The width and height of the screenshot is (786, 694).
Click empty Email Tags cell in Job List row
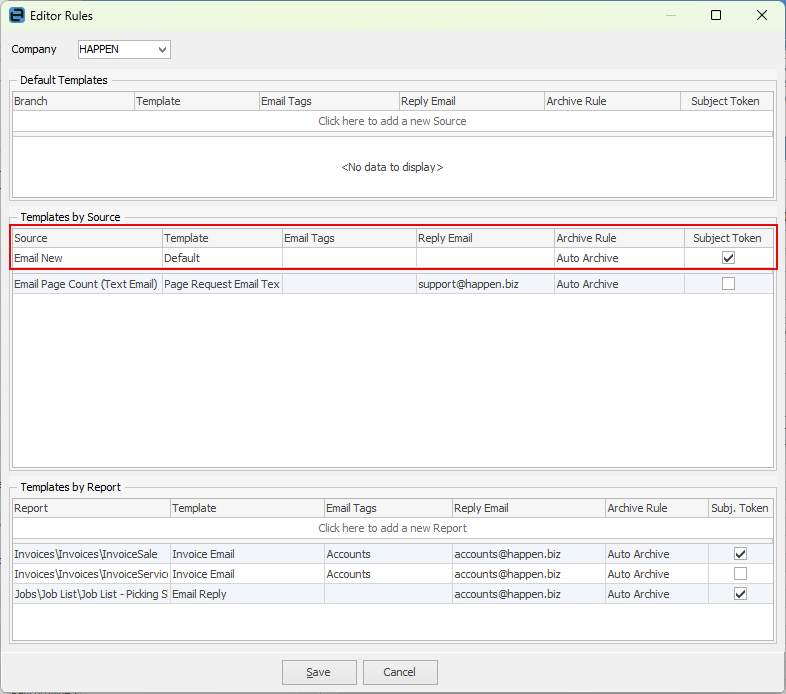388,594
